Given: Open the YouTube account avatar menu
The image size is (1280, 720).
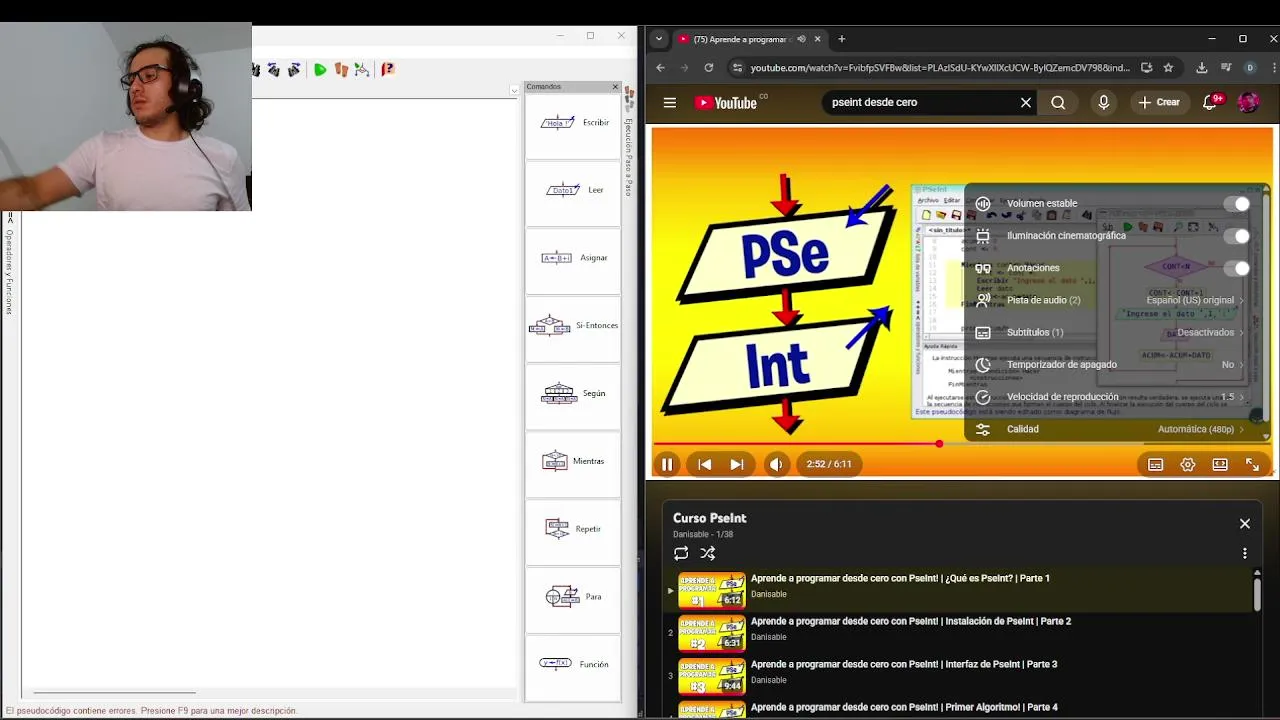Looking at the screenshot, I should click(1248, 102).
